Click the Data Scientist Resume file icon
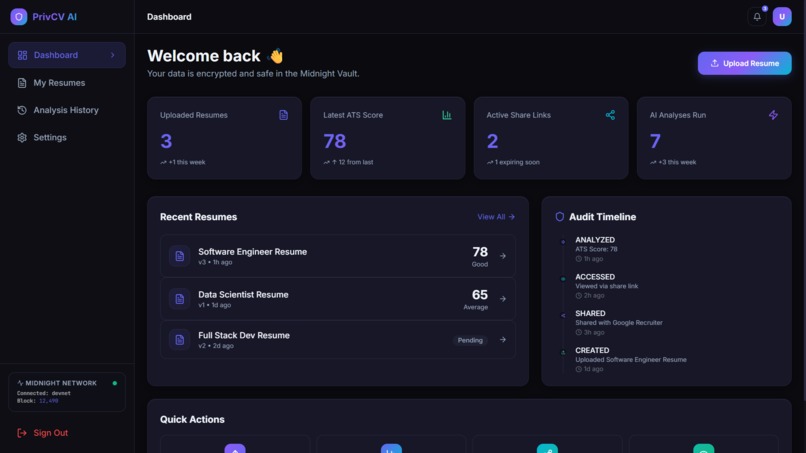 click(179, 299)
